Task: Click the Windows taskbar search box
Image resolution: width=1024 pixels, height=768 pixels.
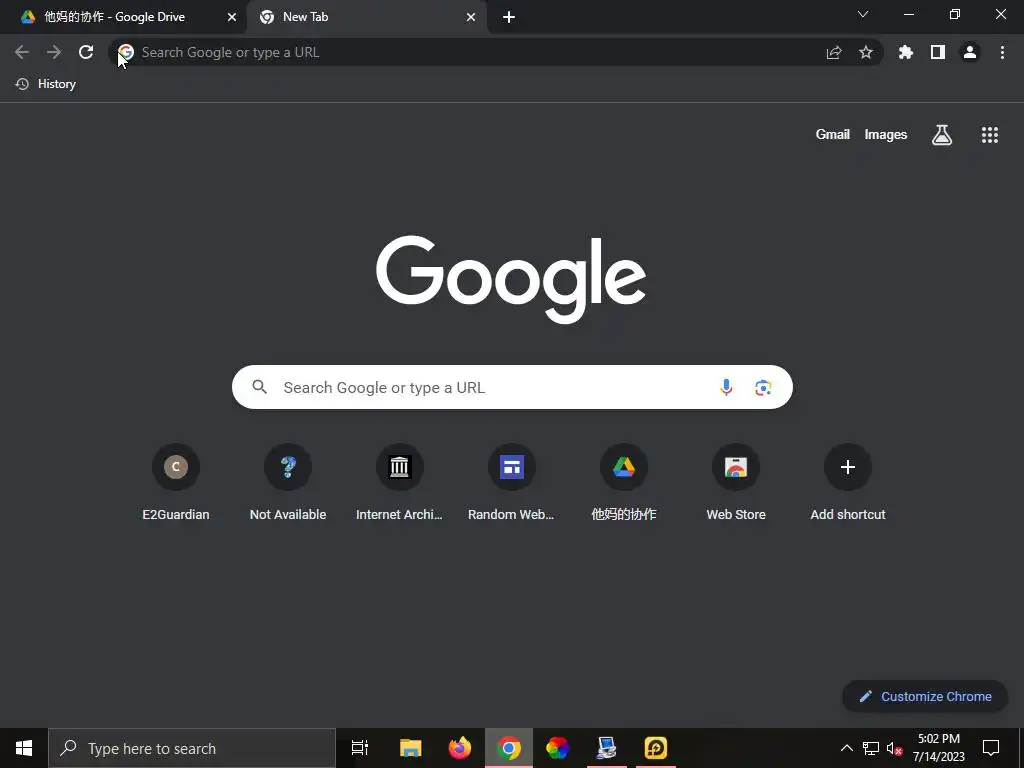Action: (192, 748)
